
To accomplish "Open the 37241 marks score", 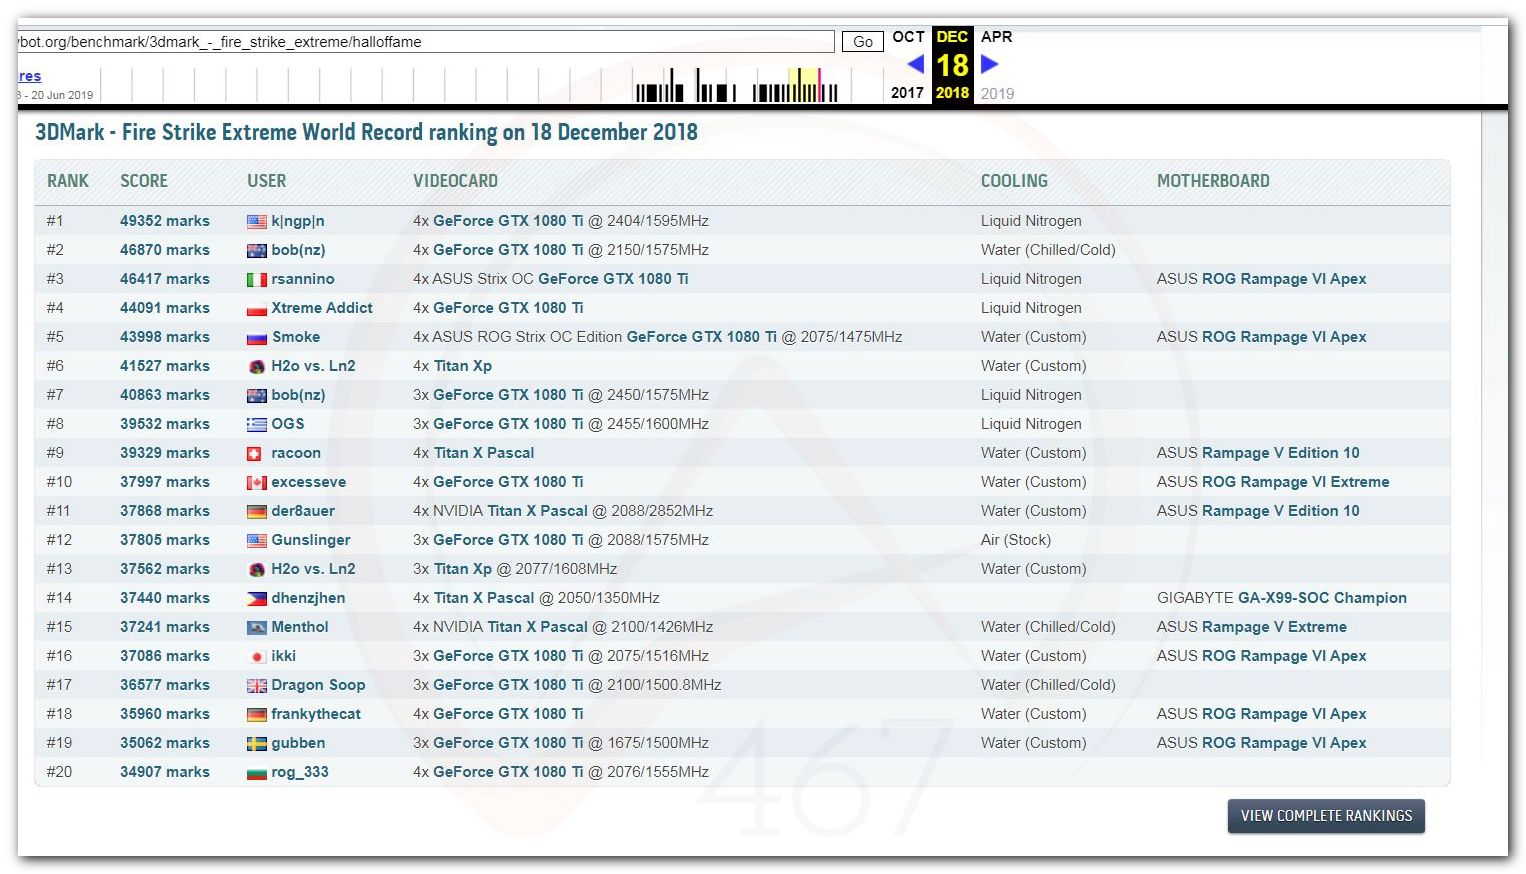I will [165, 627].
